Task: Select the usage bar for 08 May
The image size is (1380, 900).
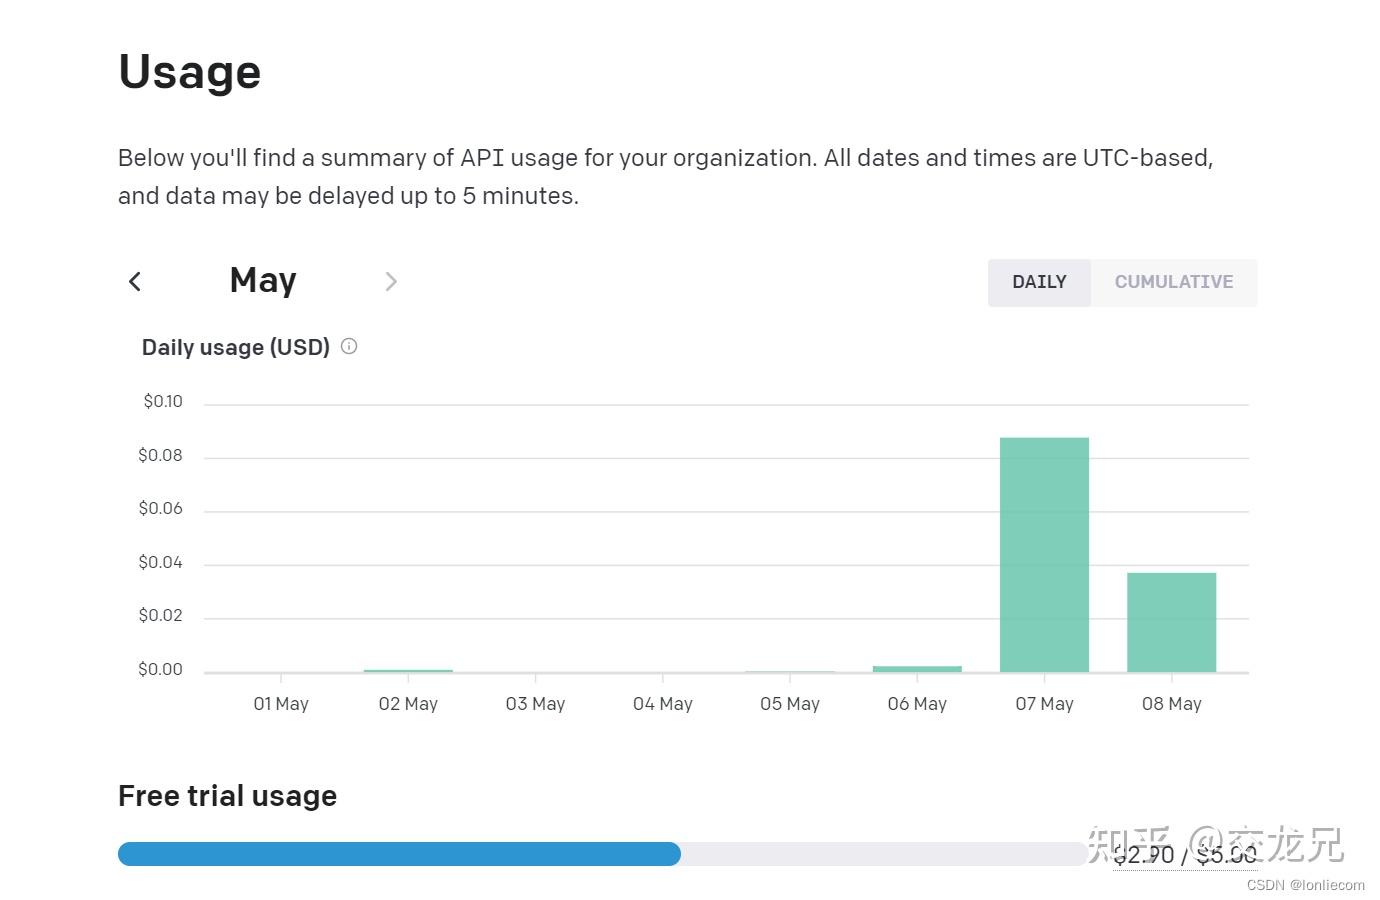Action: tap(1171, 620)
